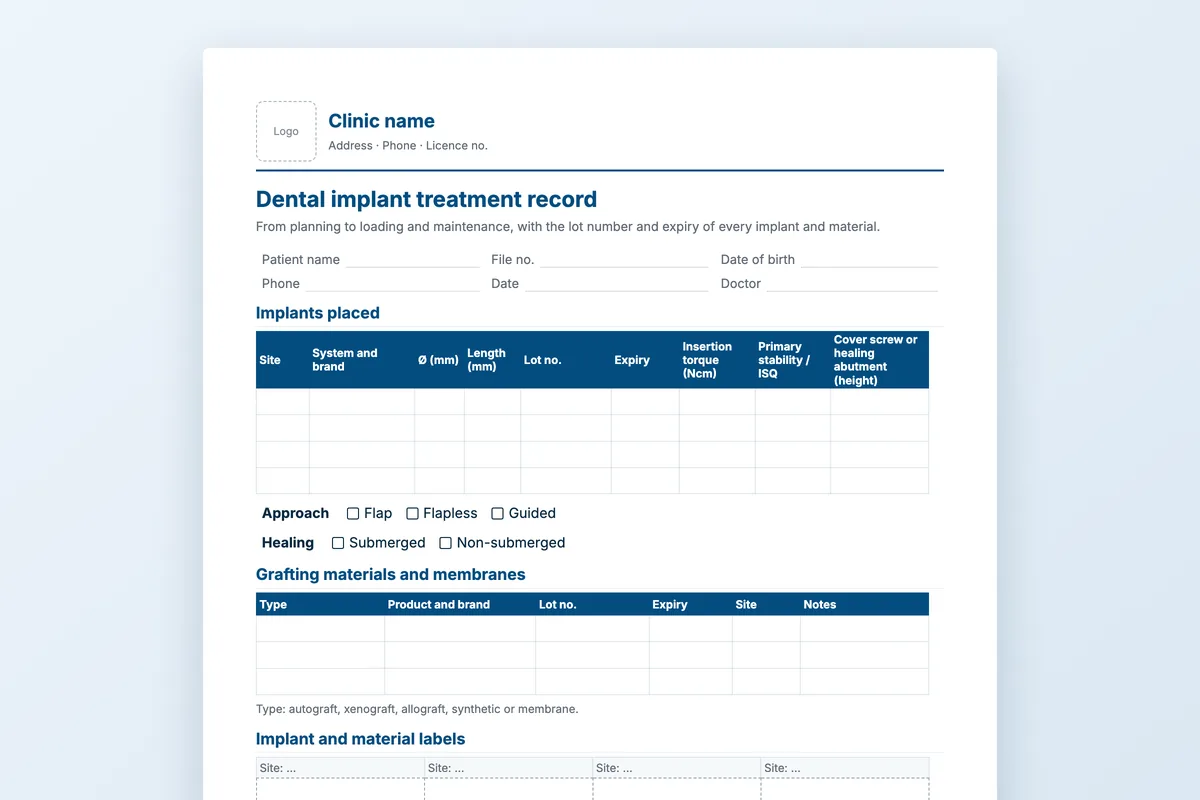The height and width of the screenshot is (800, 1200).
Task: Tick the Flap approach checkbox
Action: point(353,513)
